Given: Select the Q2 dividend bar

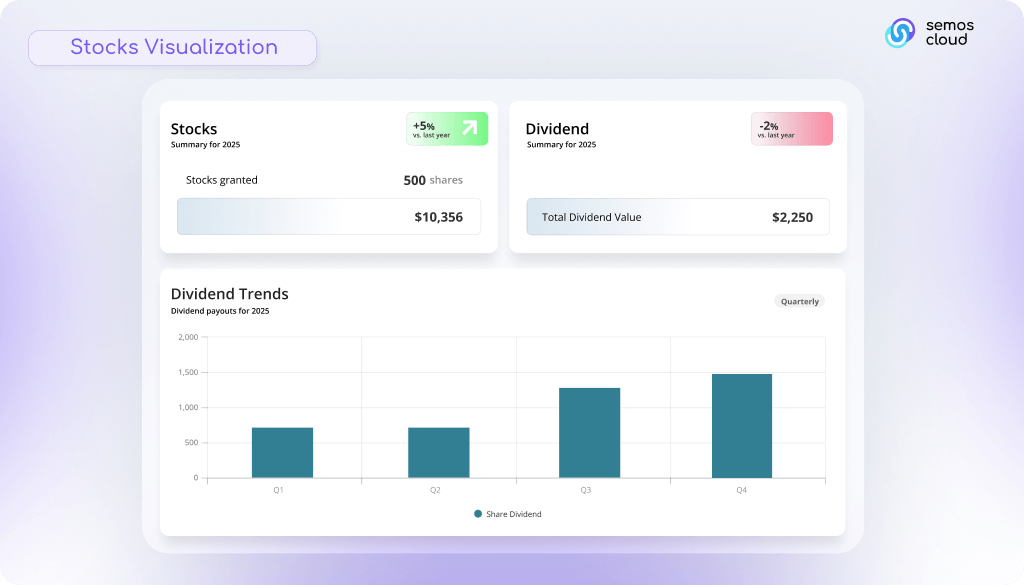Looking at the screenshot, I should tap(438, 452).
